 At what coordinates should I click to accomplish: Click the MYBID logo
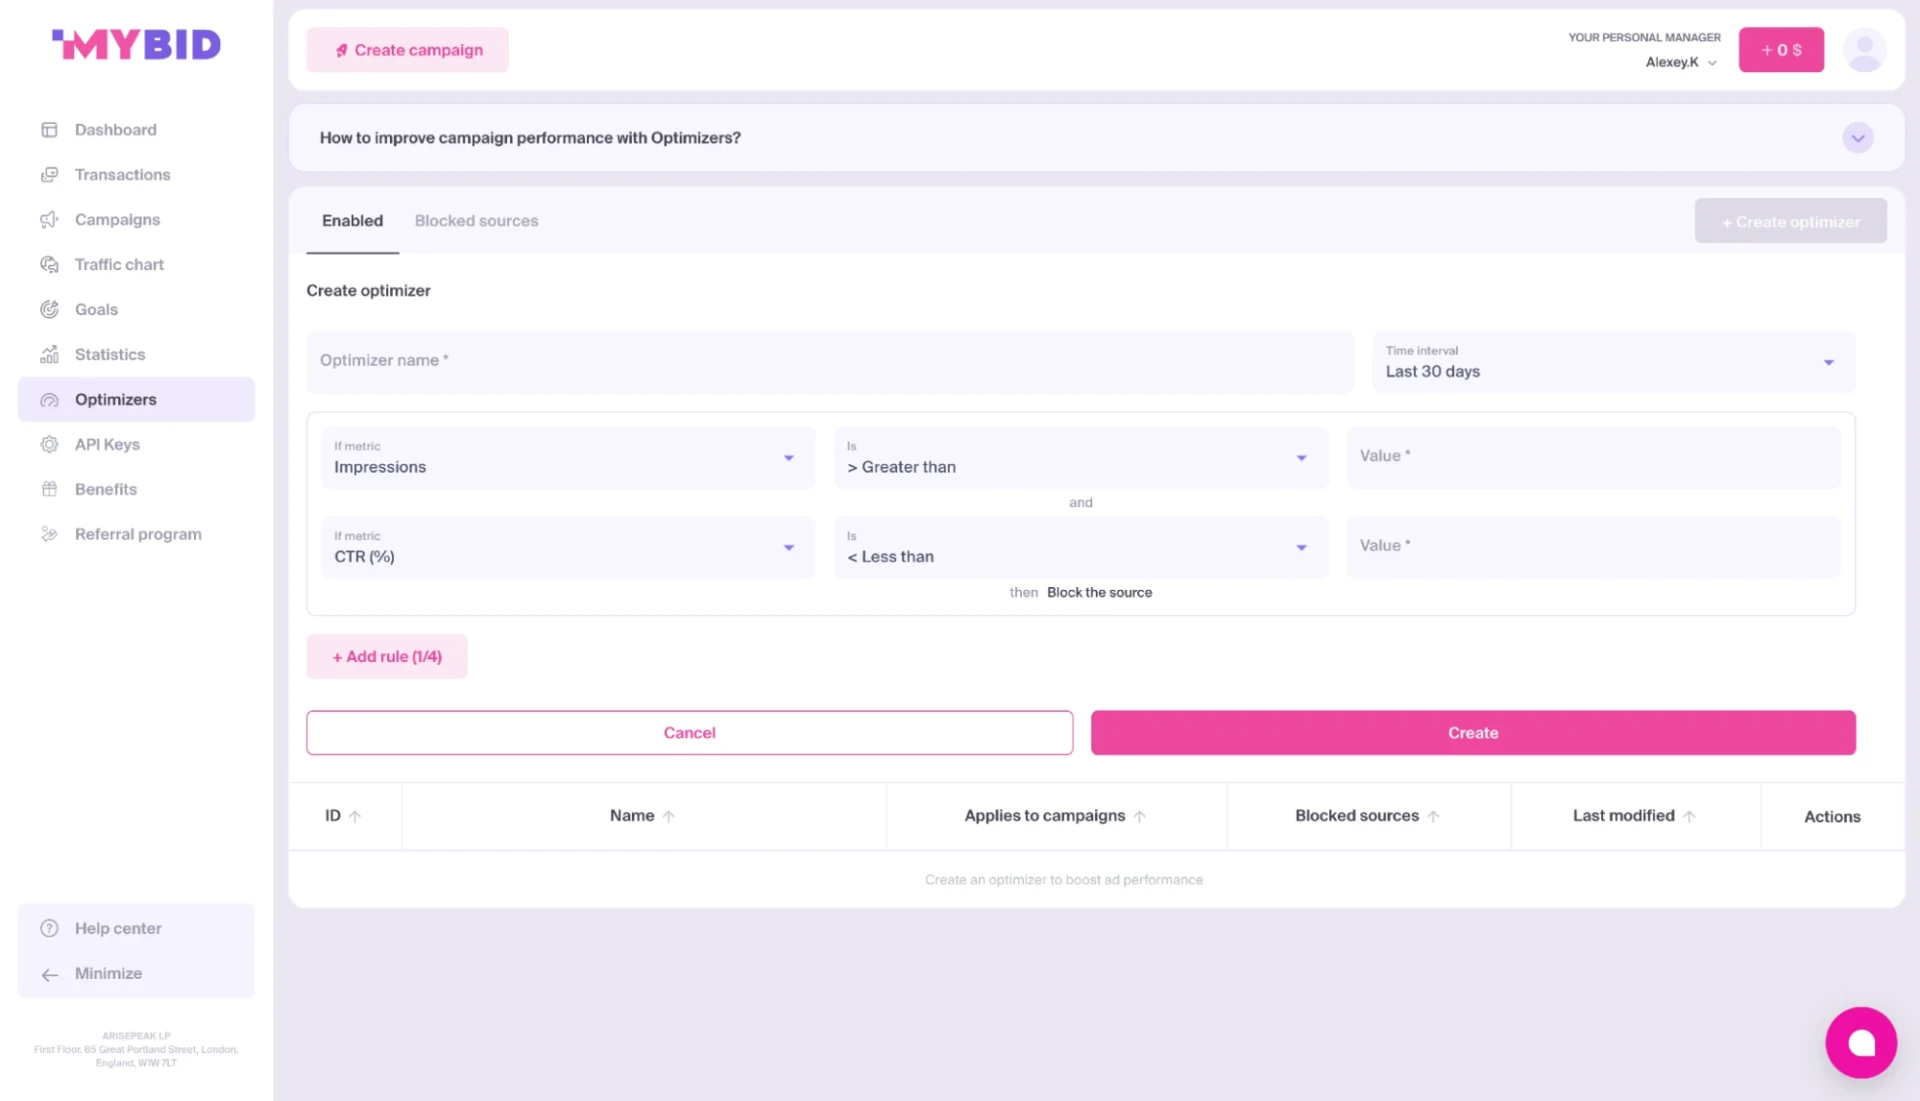point(136,44)
